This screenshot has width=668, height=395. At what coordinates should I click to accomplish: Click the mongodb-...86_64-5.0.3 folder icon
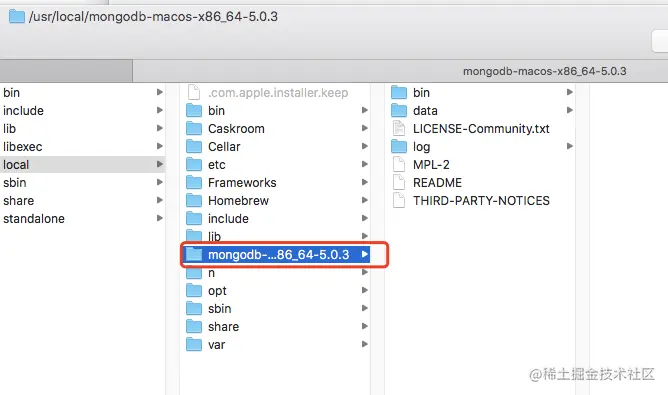tap(194, 254)
